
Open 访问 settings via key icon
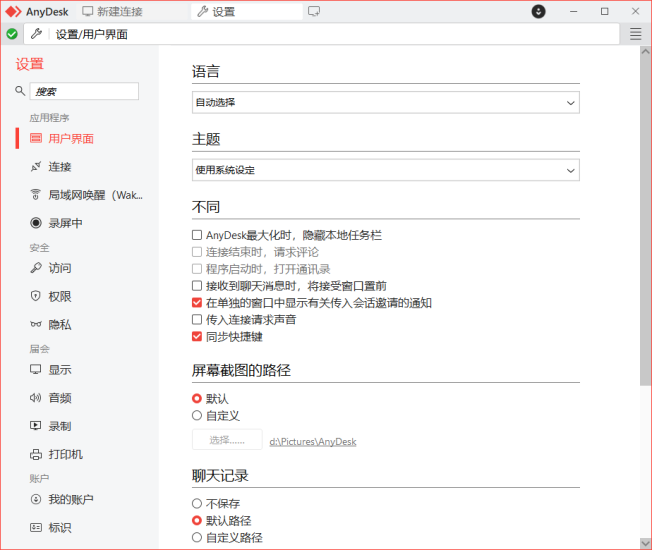[36, 268]
